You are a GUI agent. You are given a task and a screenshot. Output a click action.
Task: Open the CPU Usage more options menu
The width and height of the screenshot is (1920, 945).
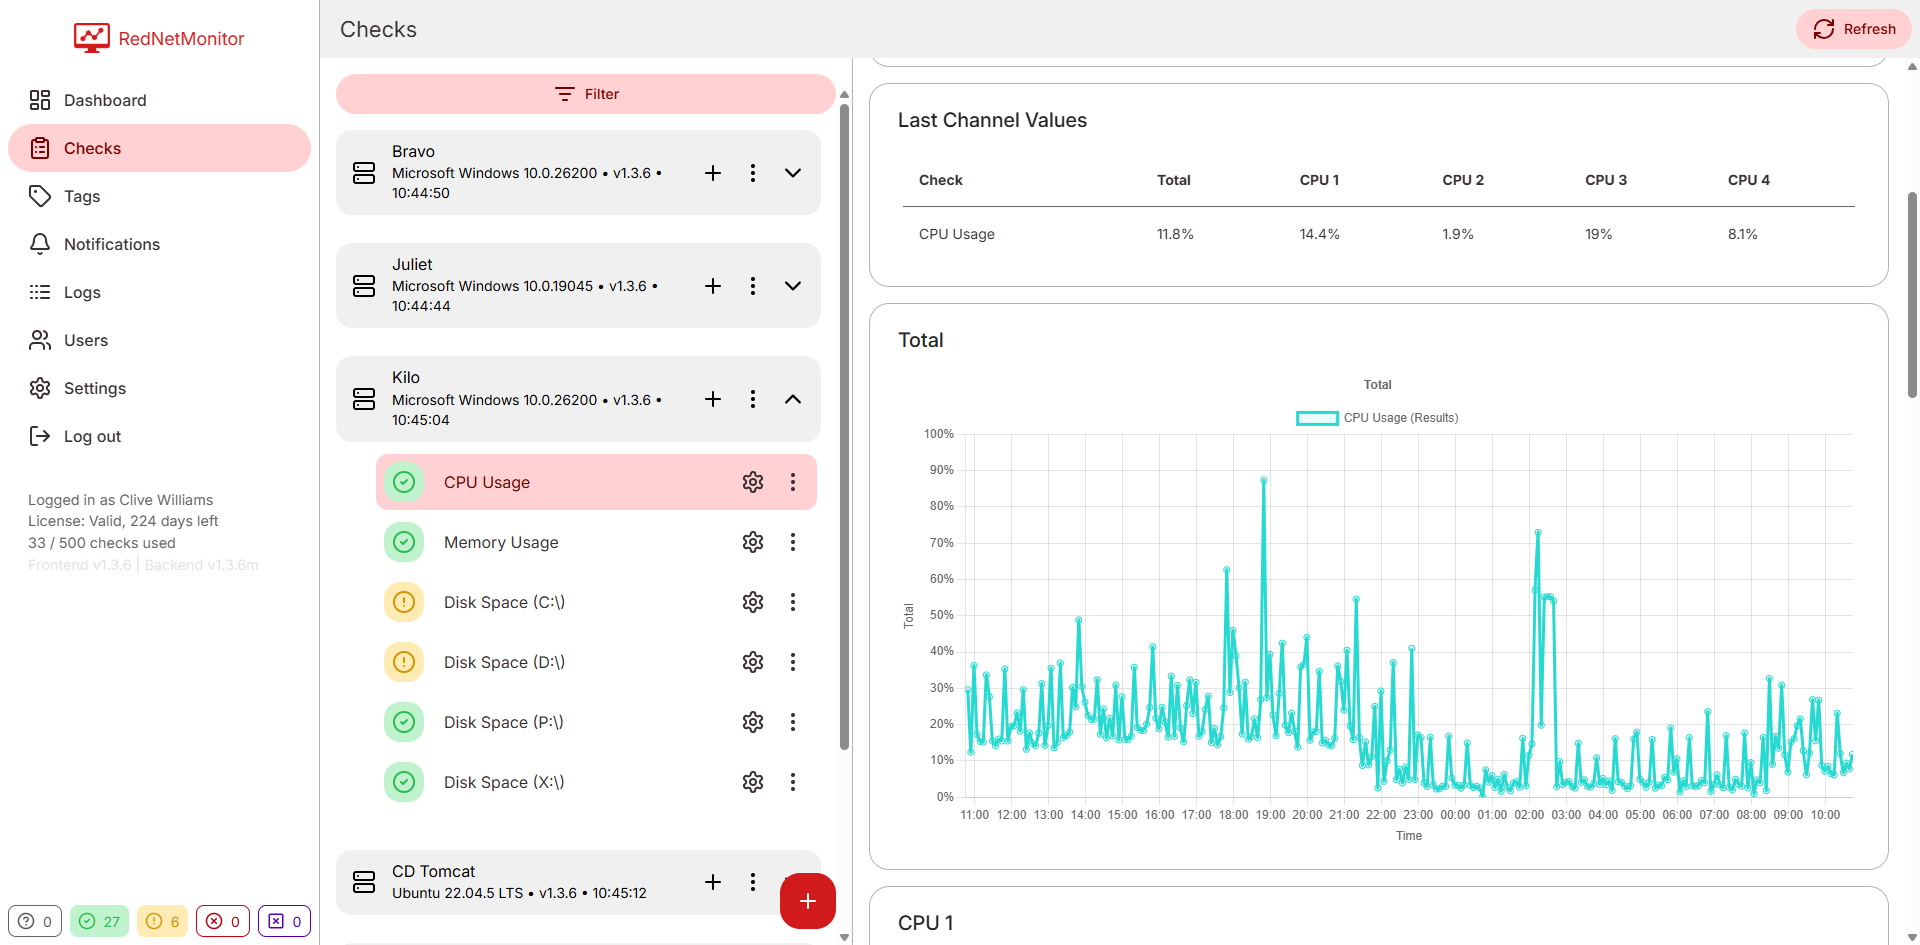tap(793, 482)
